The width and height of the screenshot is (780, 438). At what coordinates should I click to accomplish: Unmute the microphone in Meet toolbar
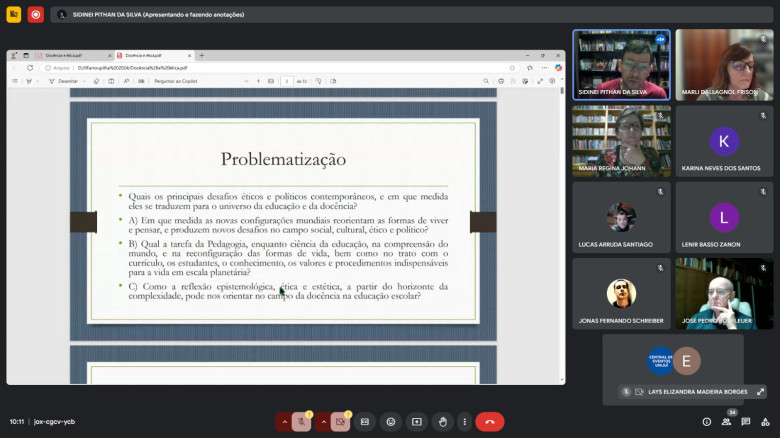301,422
